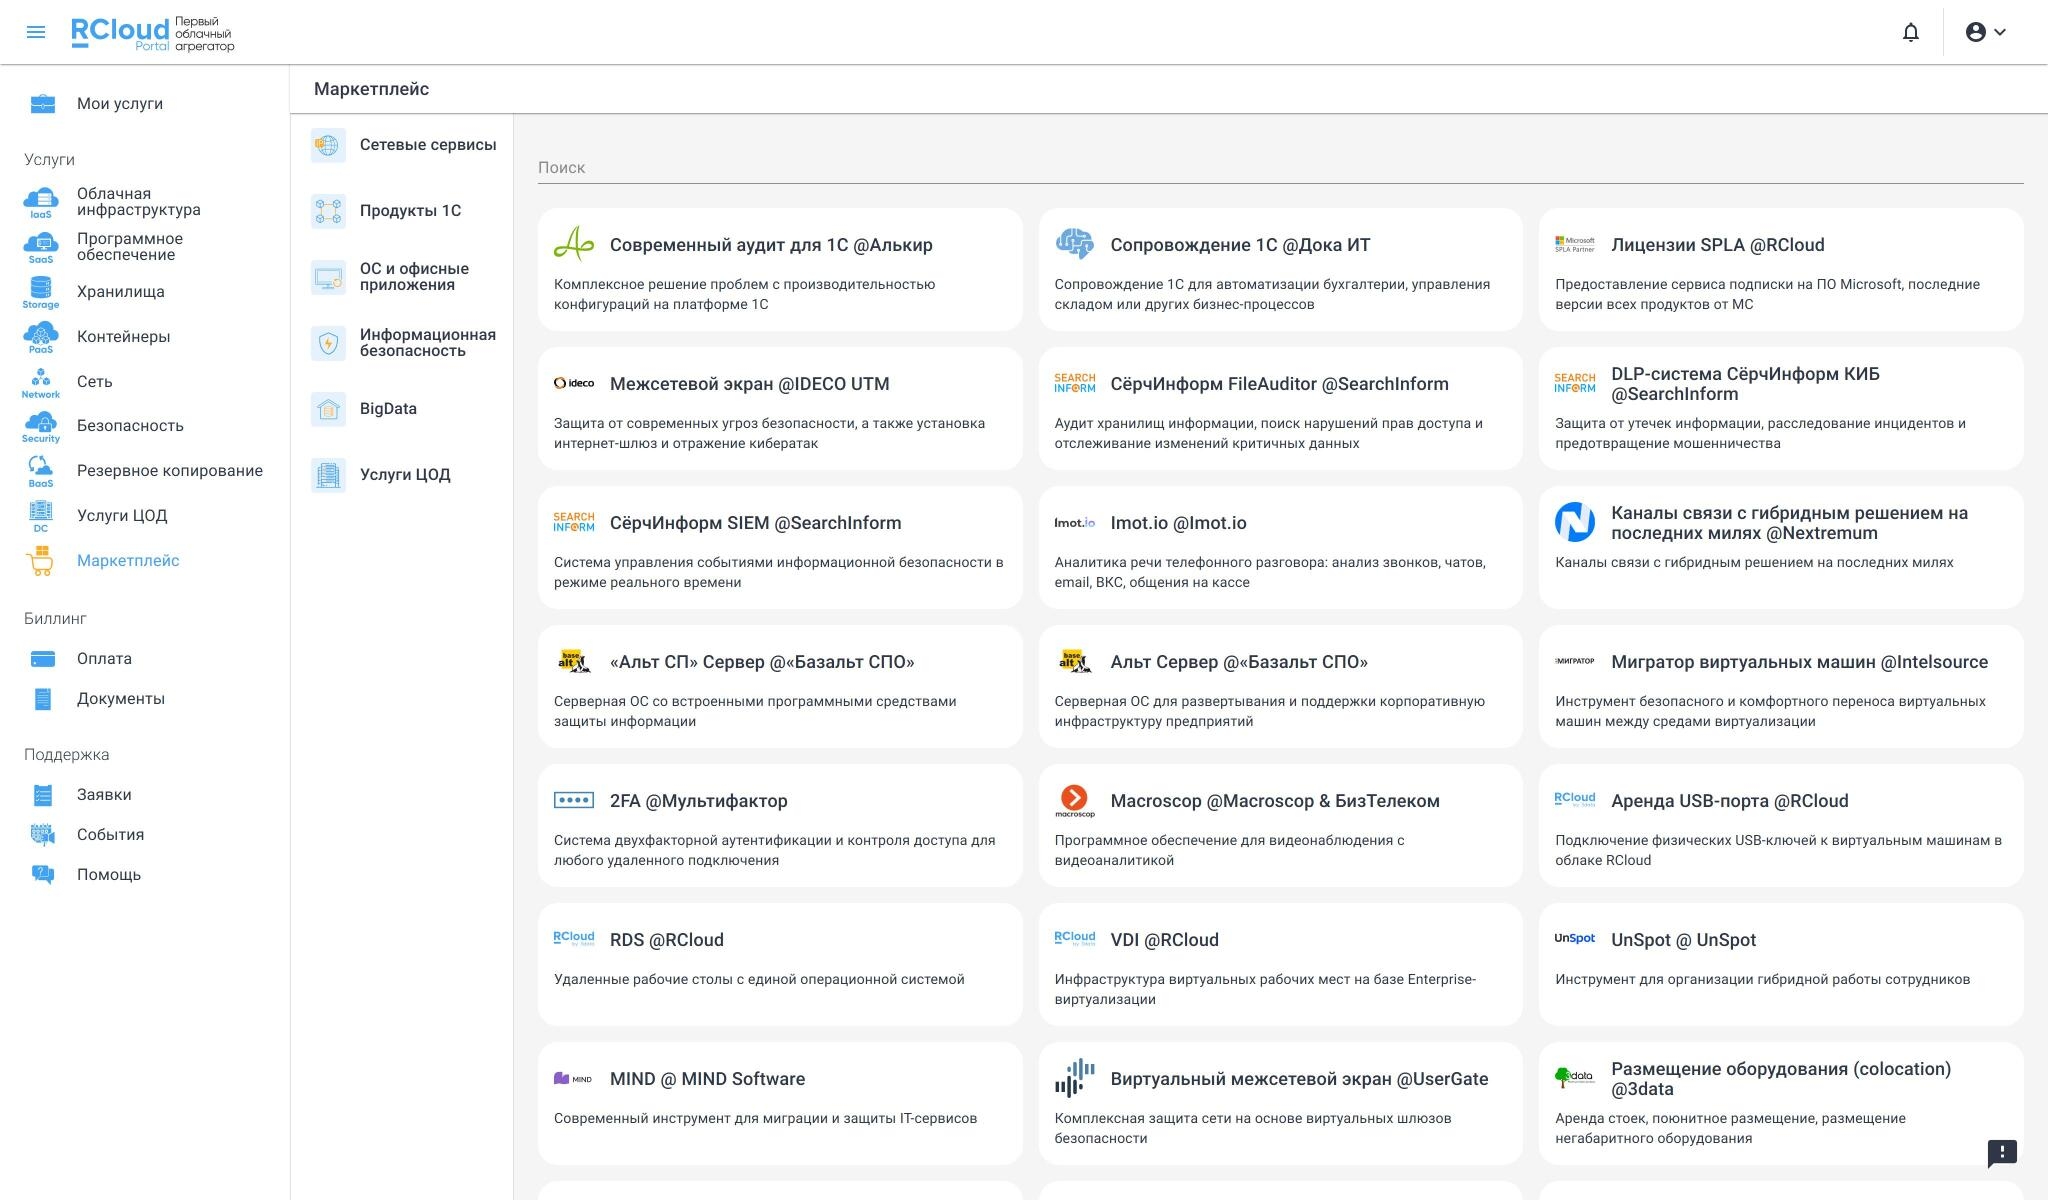Filter by Информационная безопасность category
The width and height of the screenshot is (2048, 1200).
tap(428, 343)
